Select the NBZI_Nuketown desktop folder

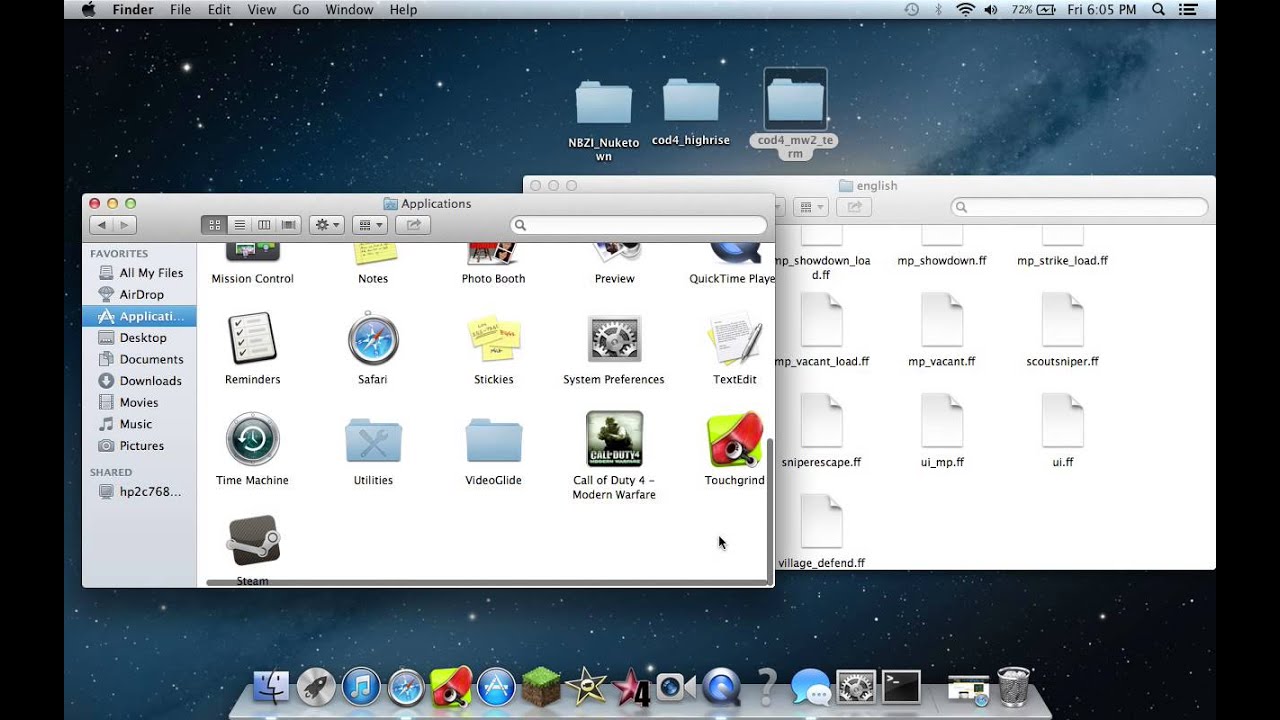pyautogui.click(x=603, y=103)
